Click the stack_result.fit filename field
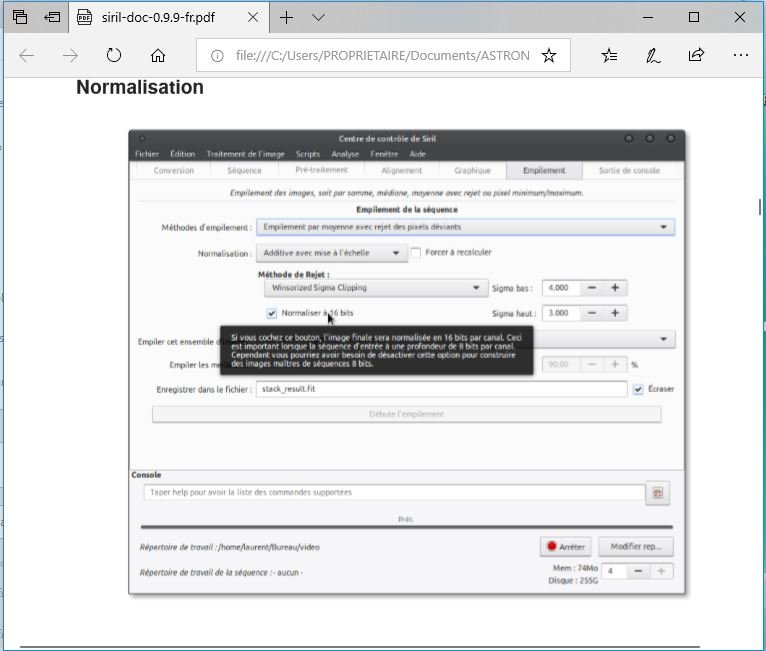 (442, 389)
